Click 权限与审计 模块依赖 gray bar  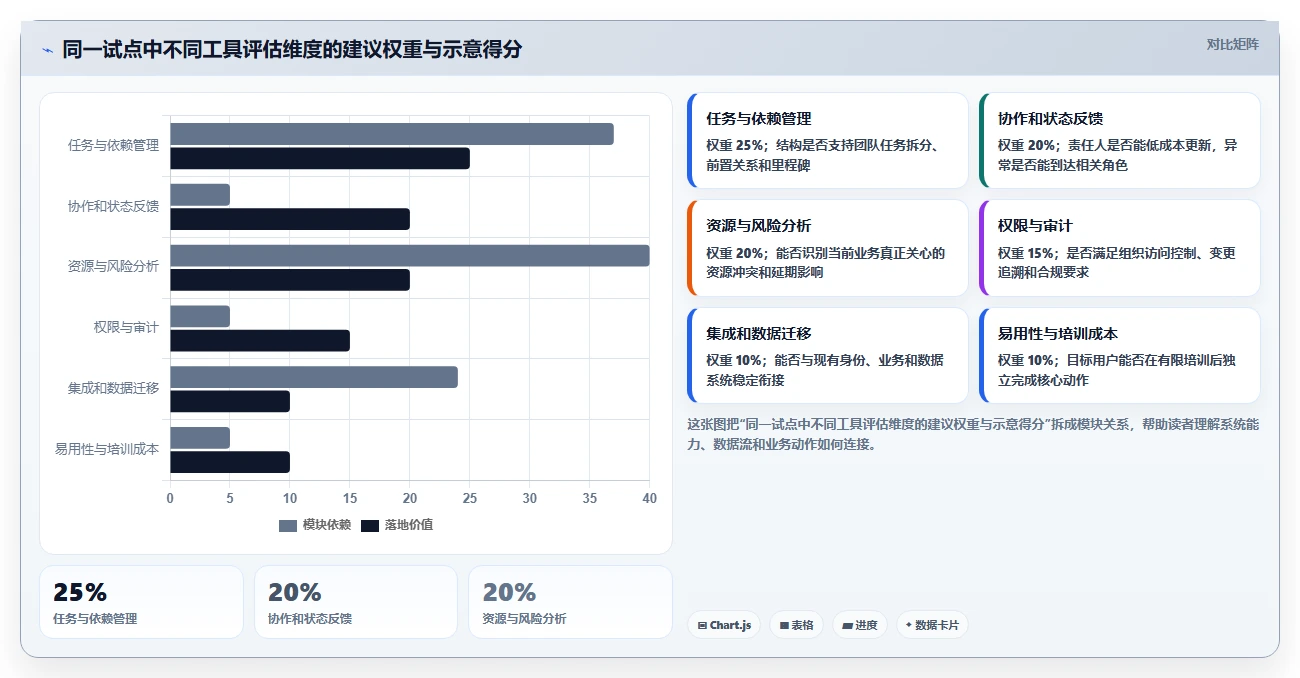pos(200,316)
